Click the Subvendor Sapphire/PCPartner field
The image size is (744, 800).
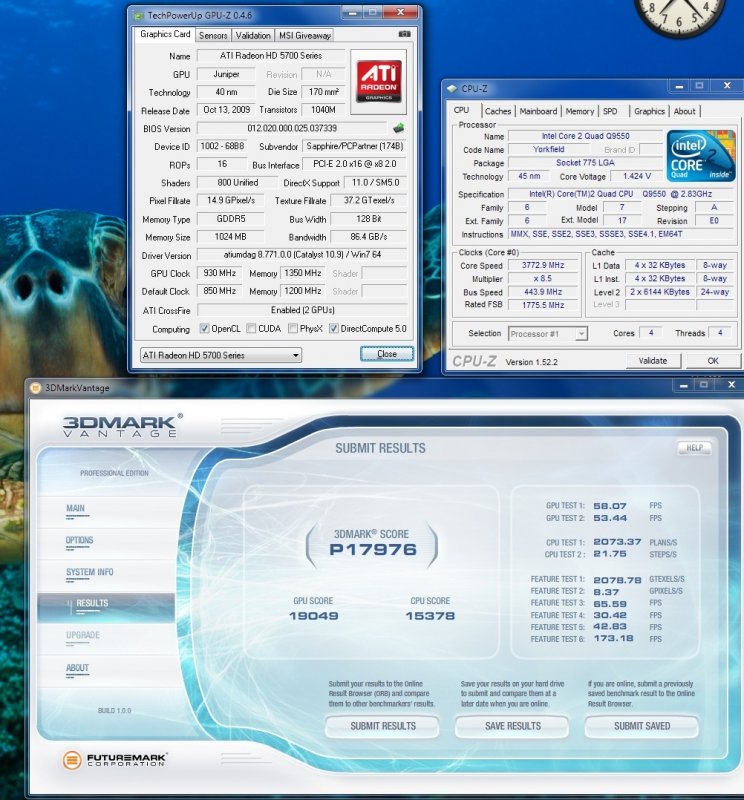pos(355,146)
